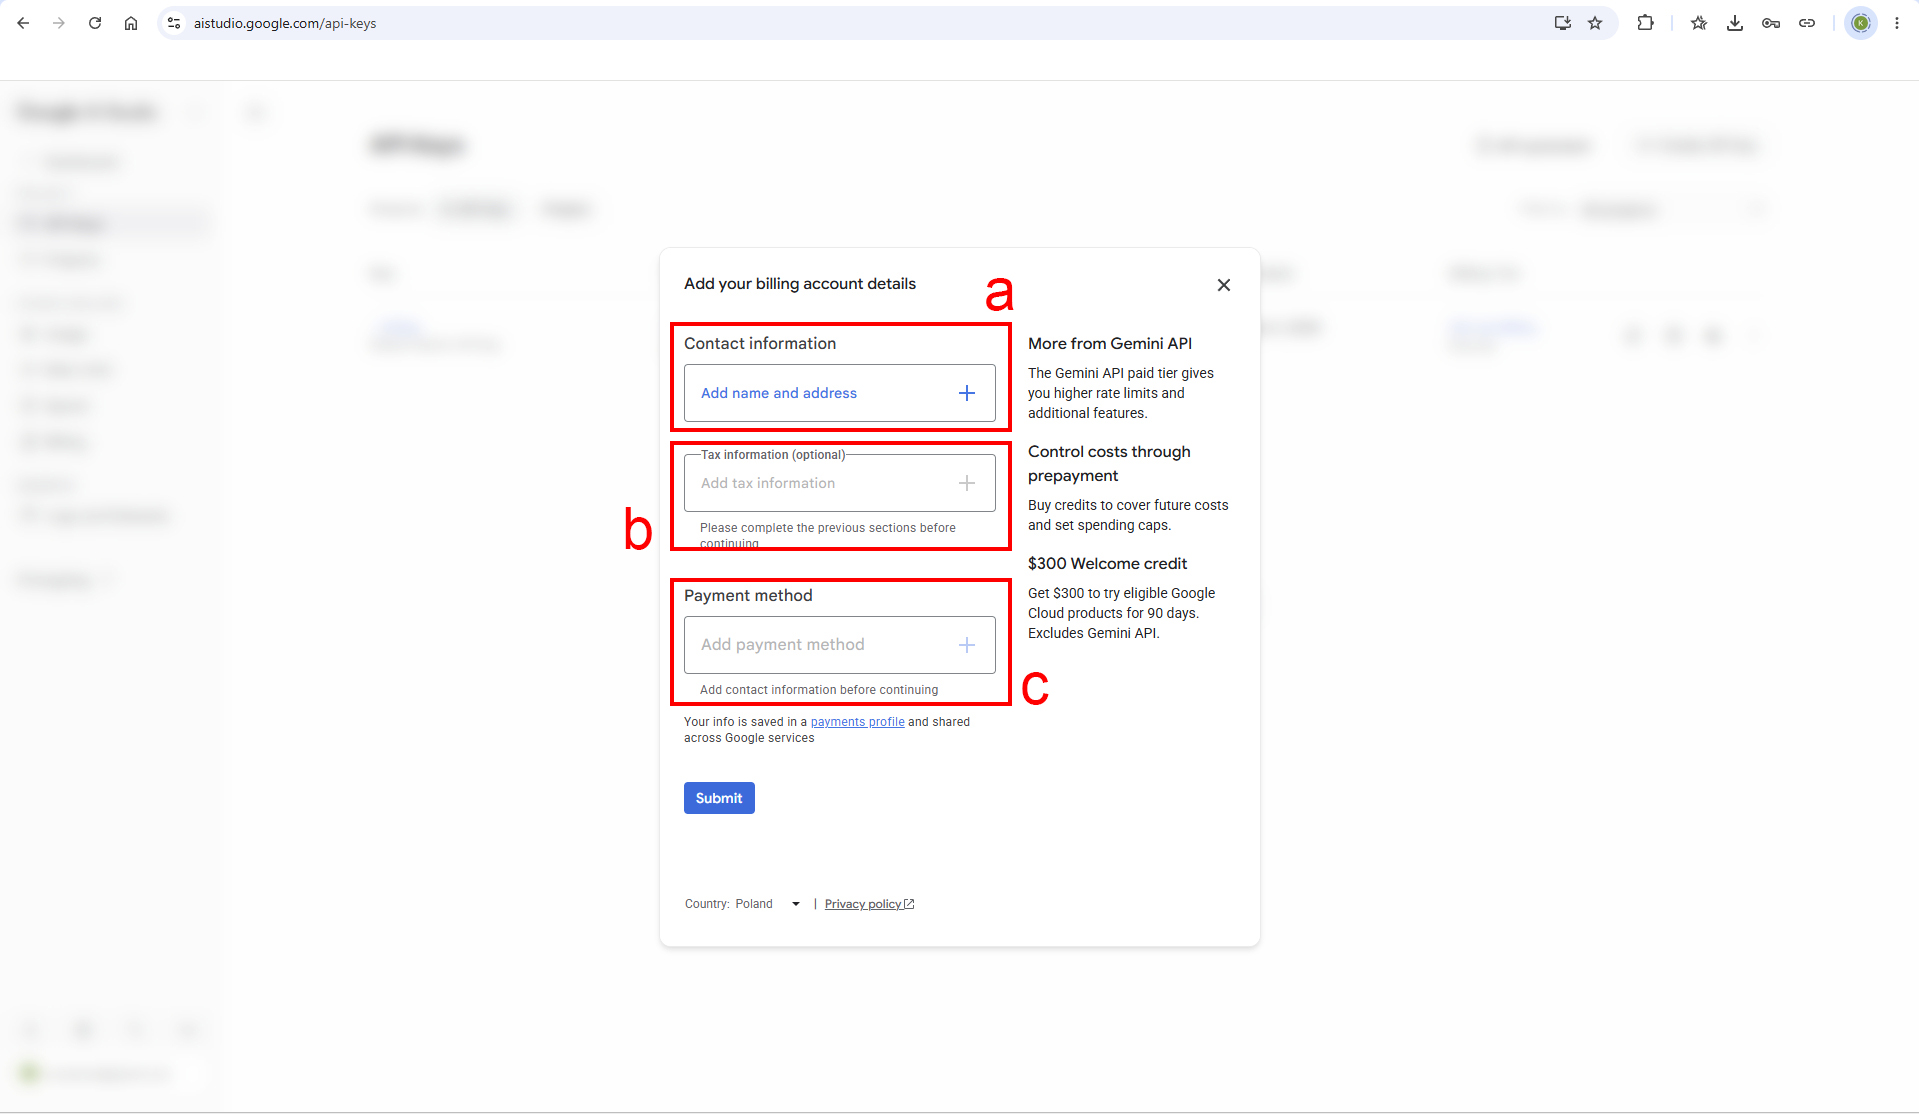This screenshot has height=1114, width=1919.
Task: View site information icon in address bar
Action: [174, 23]
